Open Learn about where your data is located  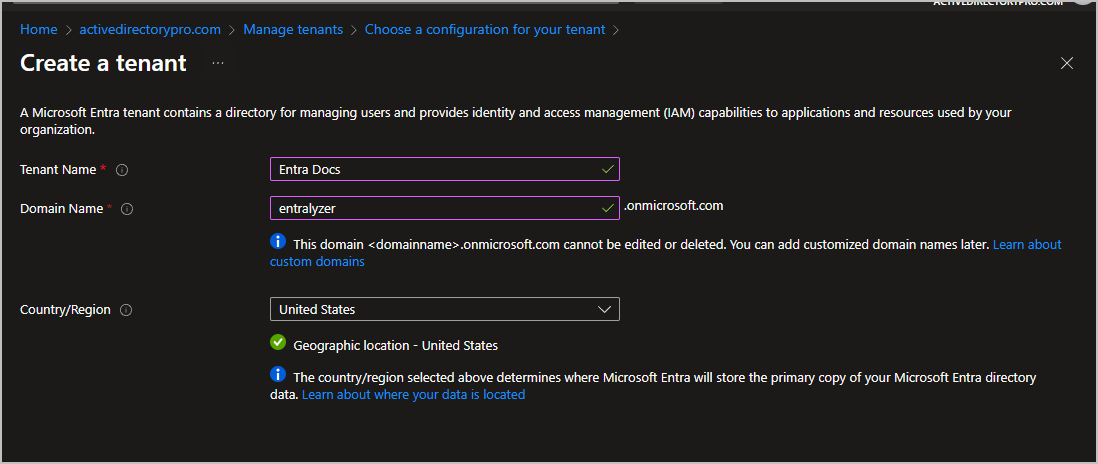[x=413, y=395]
